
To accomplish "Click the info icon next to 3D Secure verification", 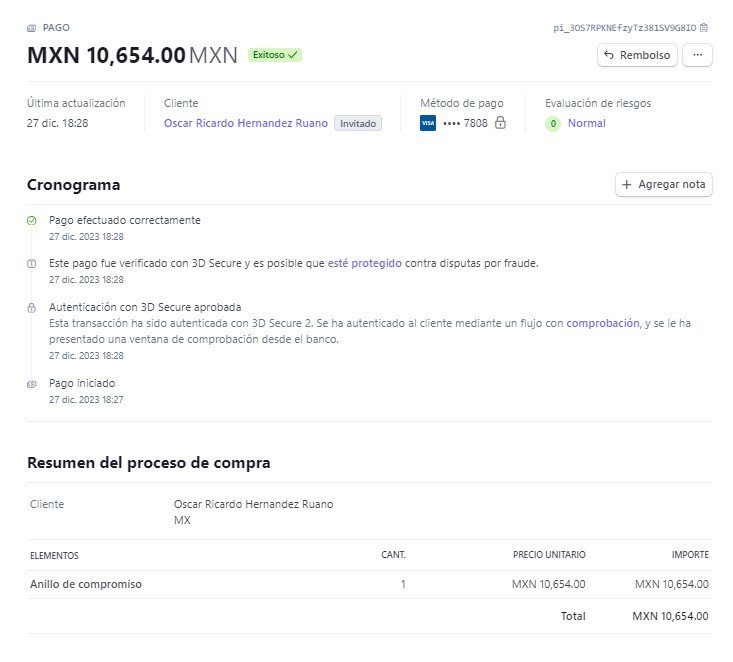I will click(31, 264).
